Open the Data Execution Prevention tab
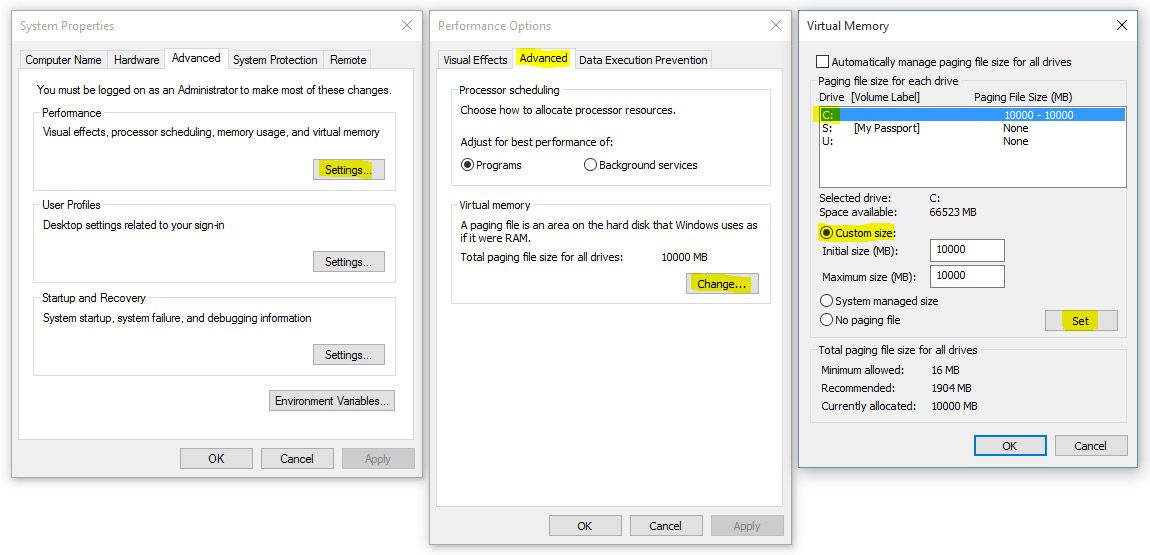 point(642,60)
